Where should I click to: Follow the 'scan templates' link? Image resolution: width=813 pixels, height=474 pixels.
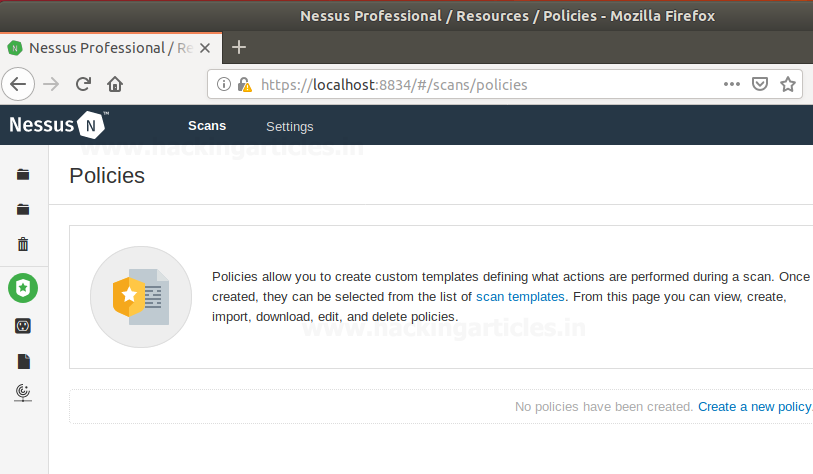point(520,297)
